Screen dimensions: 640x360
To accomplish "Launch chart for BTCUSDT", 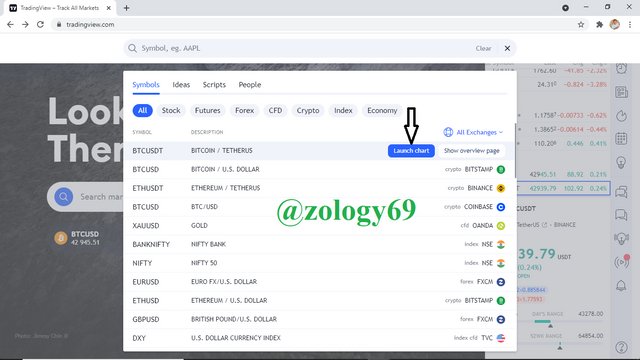I will click(x=411, y=151).
